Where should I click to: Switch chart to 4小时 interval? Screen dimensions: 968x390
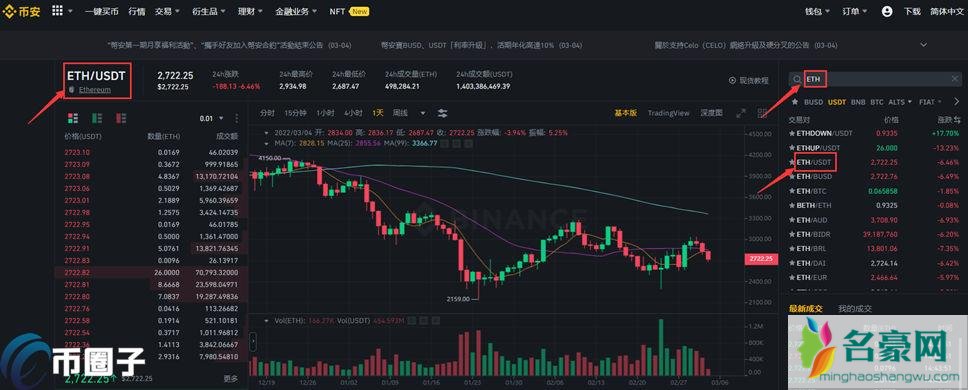click(353, 113)
